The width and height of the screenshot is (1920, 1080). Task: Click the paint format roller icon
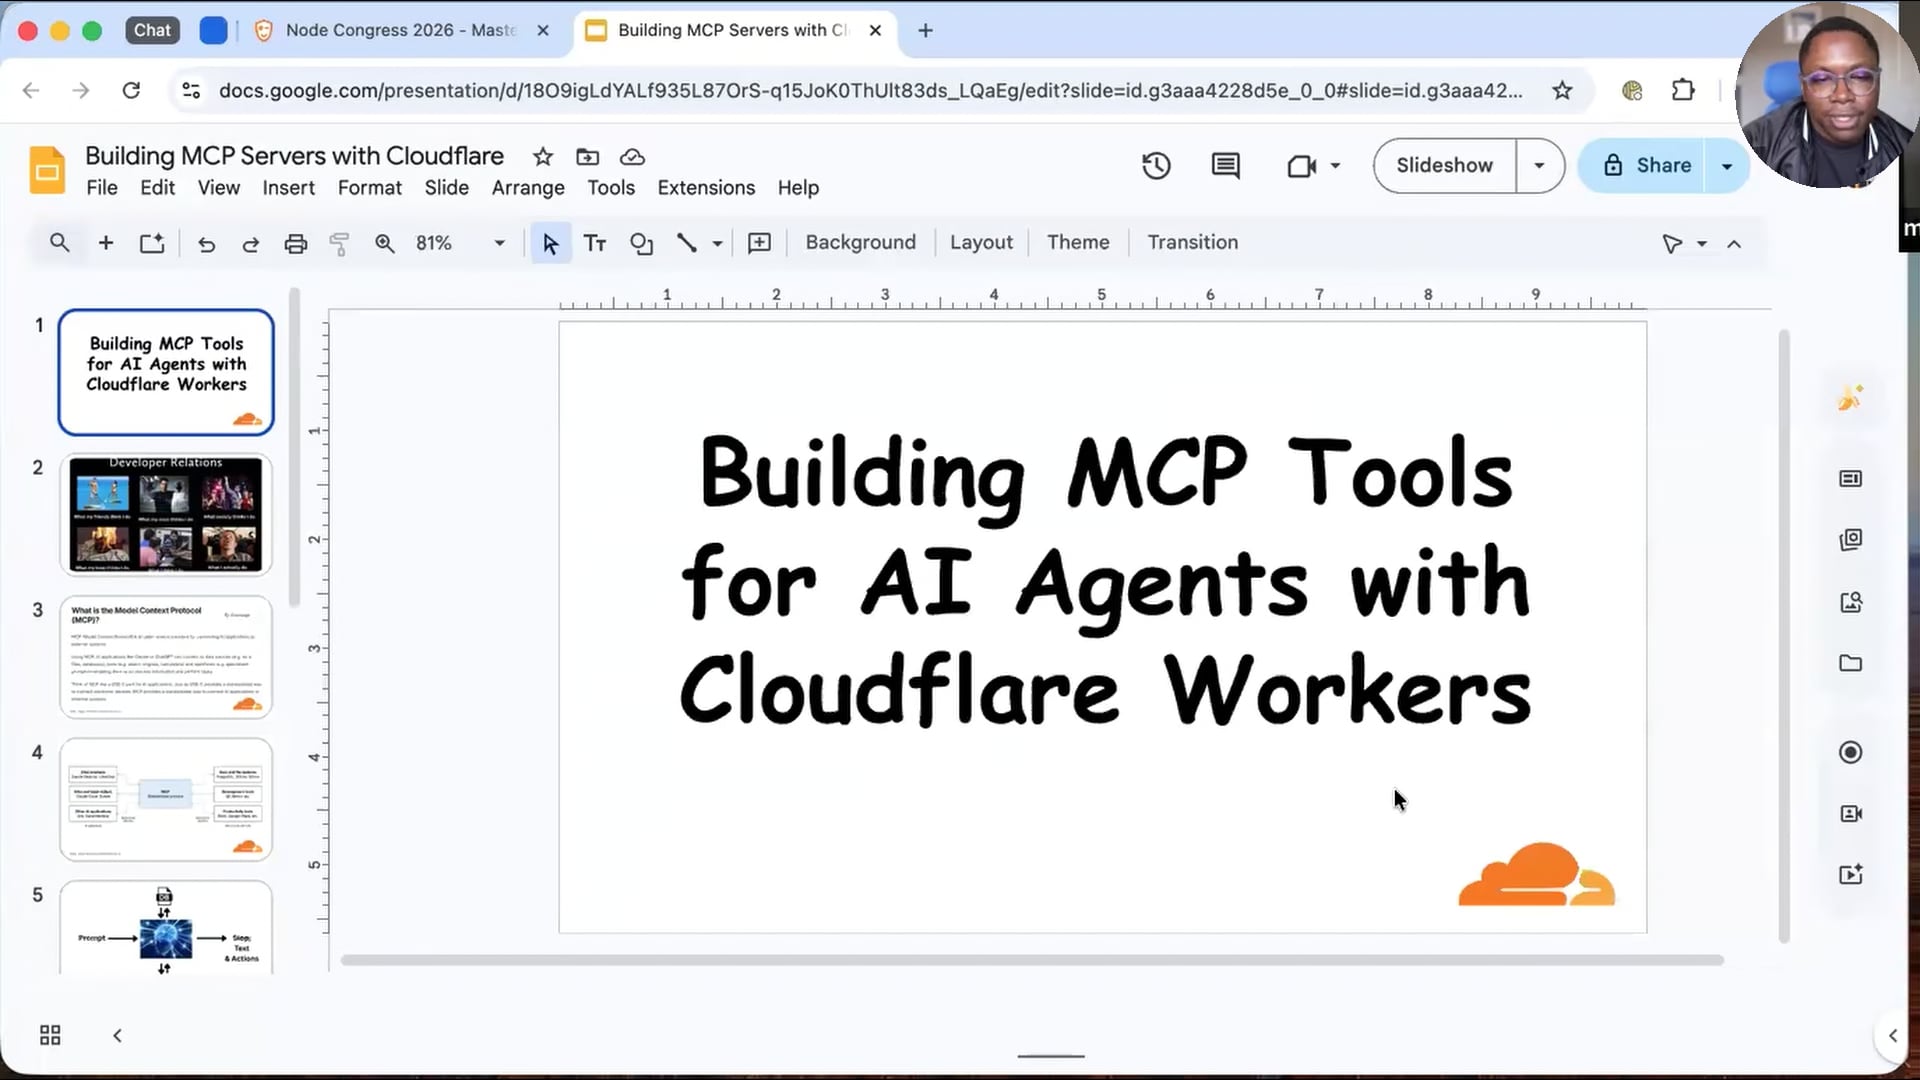coord(339,243)
